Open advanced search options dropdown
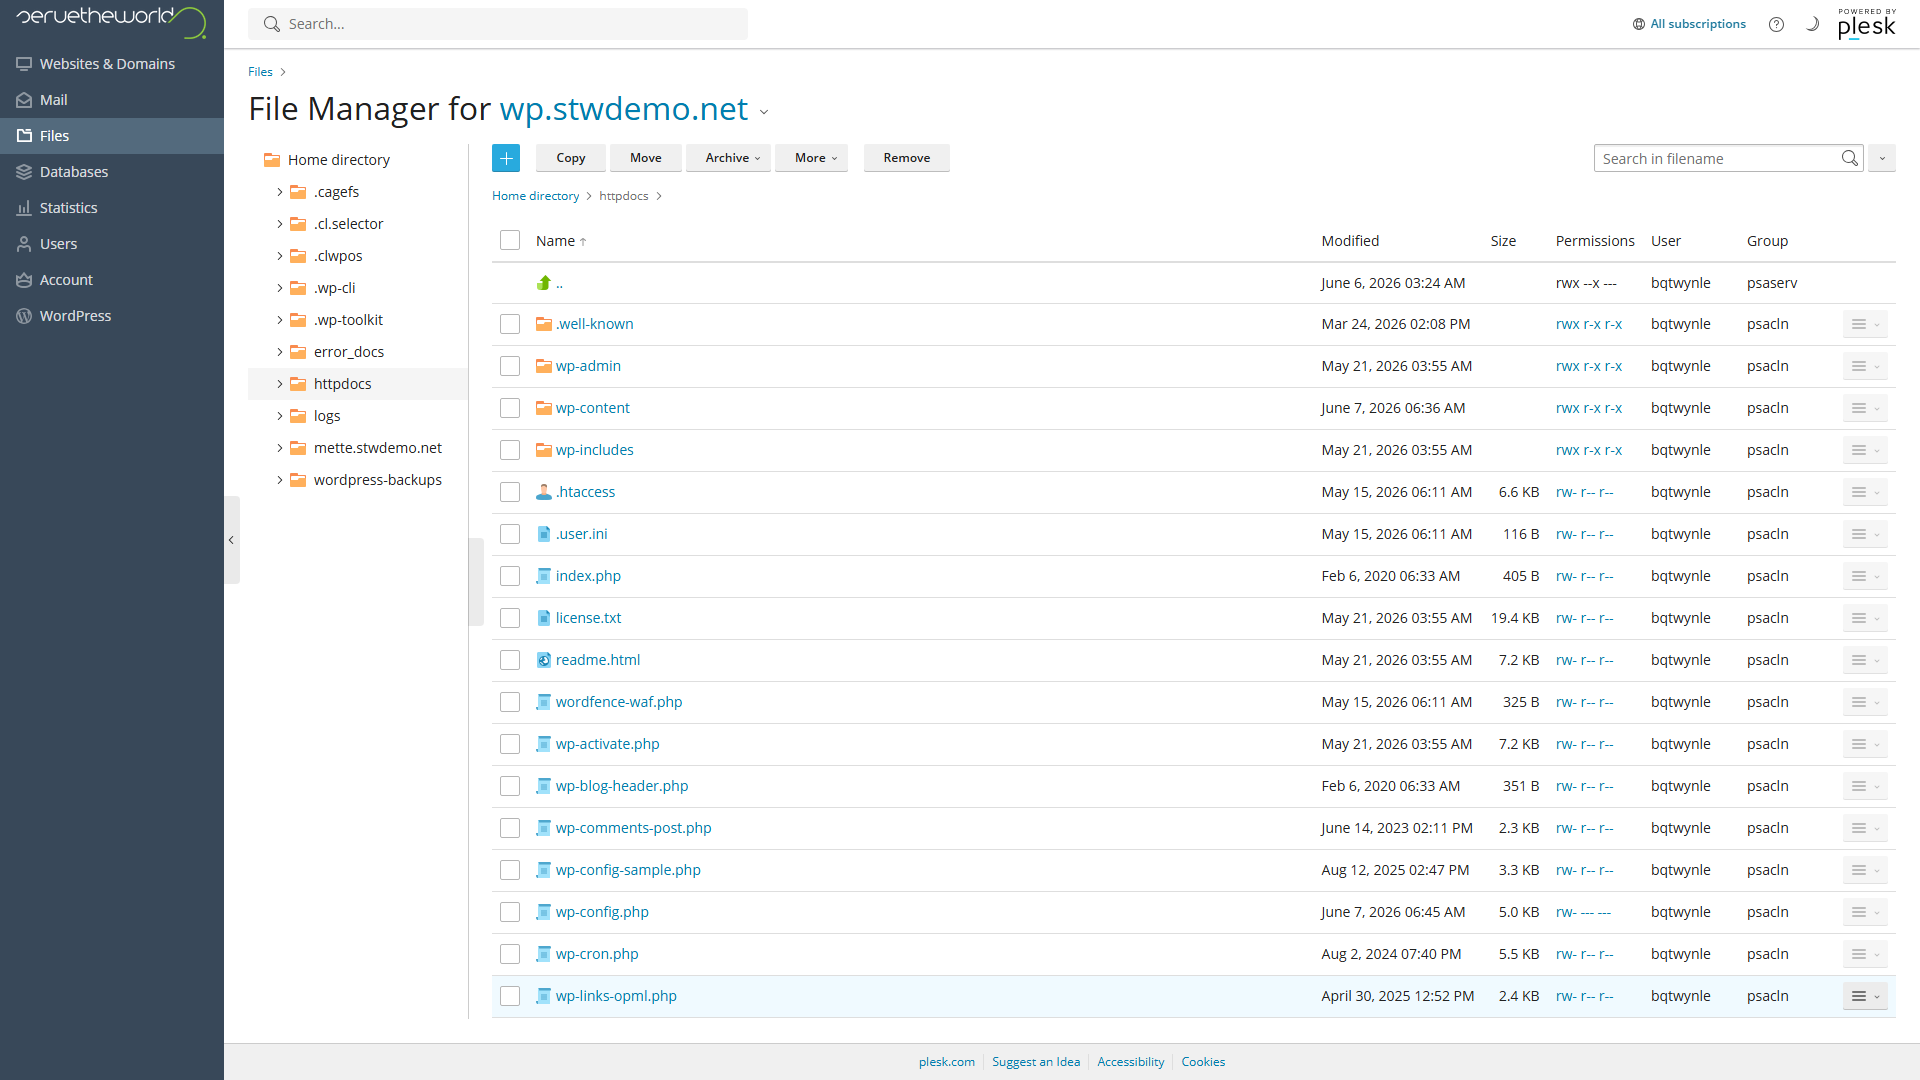1920x1080 pixels. (x=1882, y=158)
